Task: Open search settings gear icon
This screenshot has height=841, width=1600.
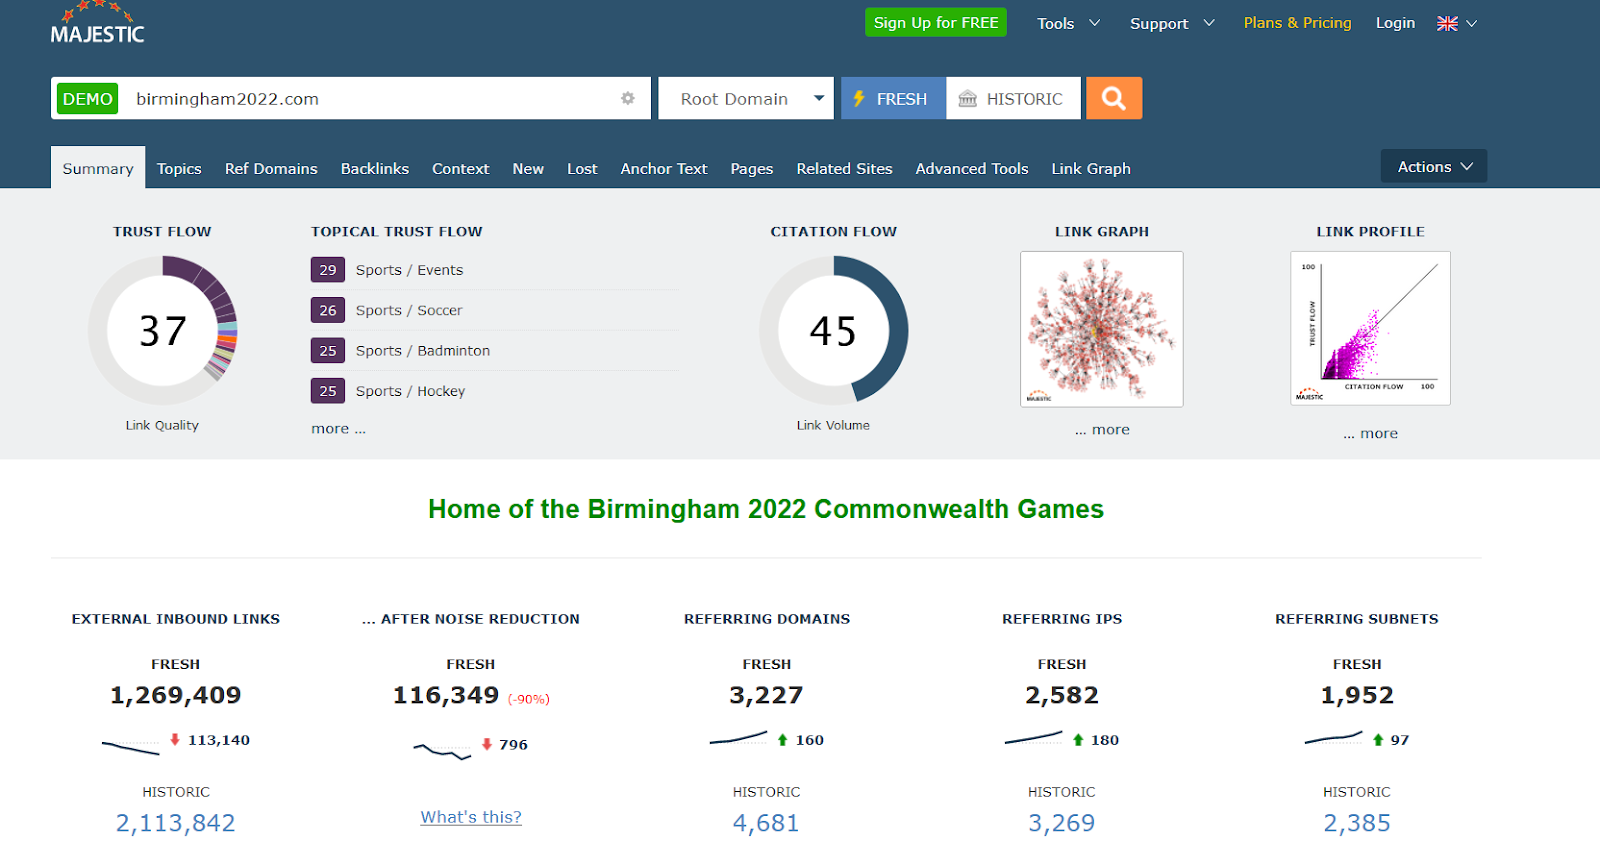Action: (628, 98)
